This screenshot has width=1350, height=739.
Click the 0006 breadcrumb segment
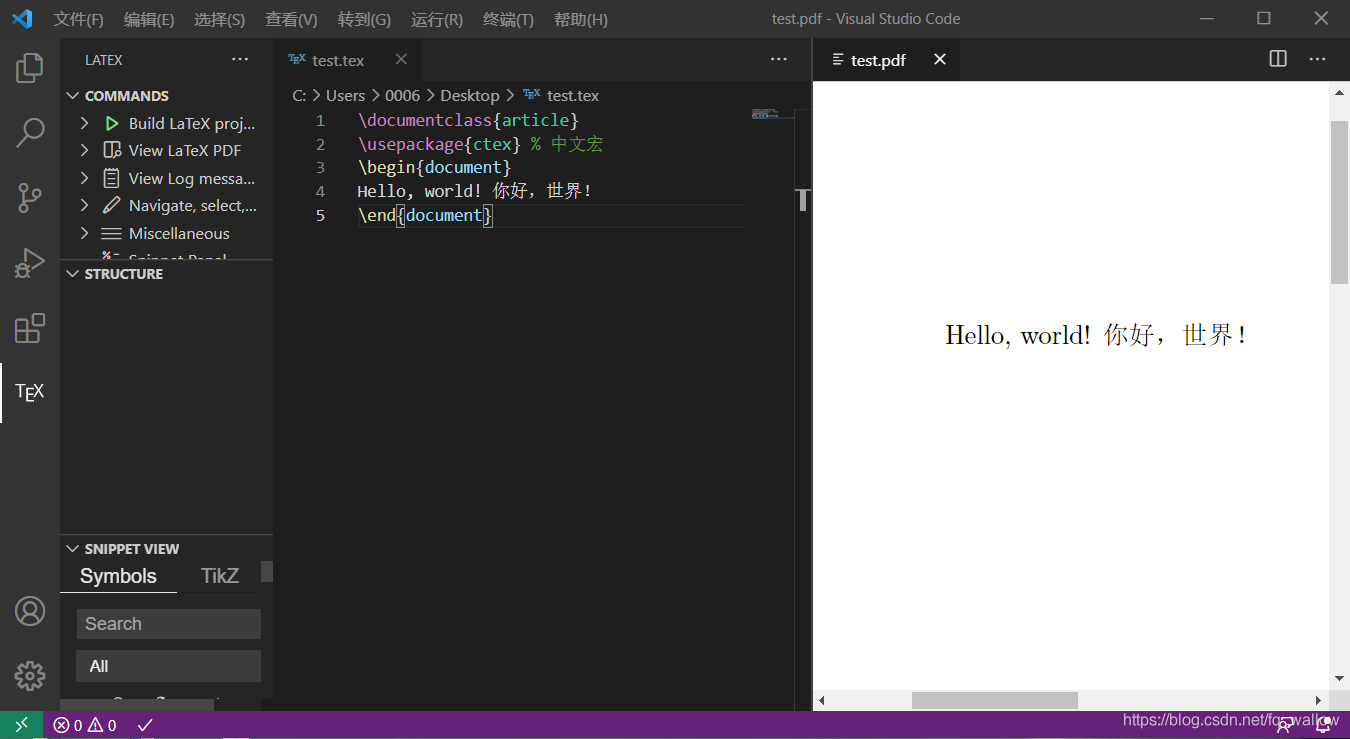402,95
